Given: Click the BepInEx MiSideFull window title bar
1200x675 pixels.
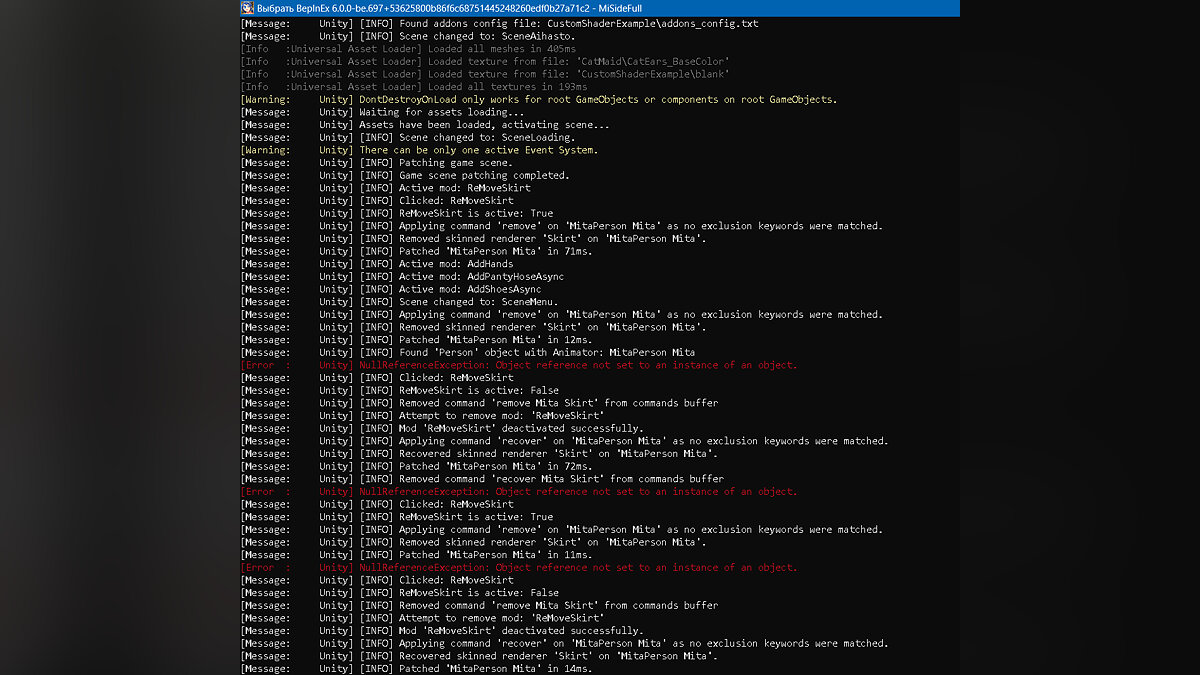Looking at the screenshot, I should (x=600, y=8).
